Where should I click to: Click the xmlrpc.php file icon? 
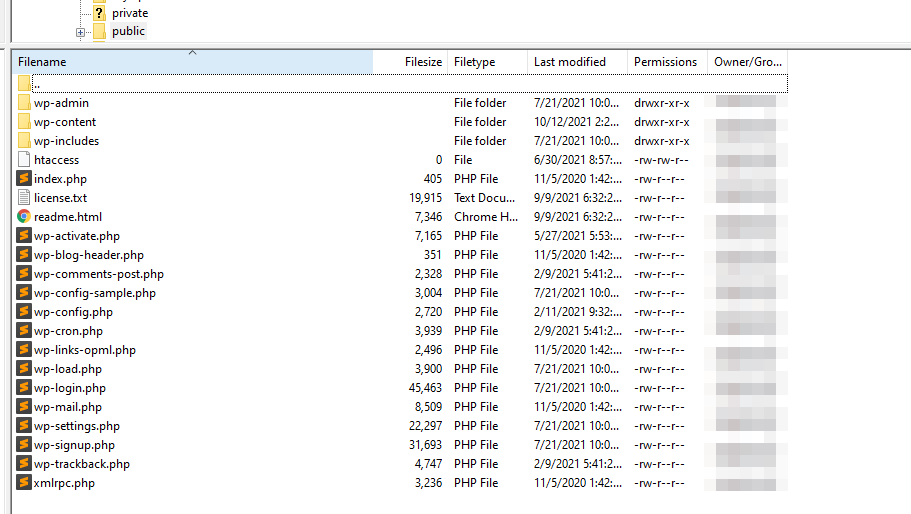coord(24,483)
